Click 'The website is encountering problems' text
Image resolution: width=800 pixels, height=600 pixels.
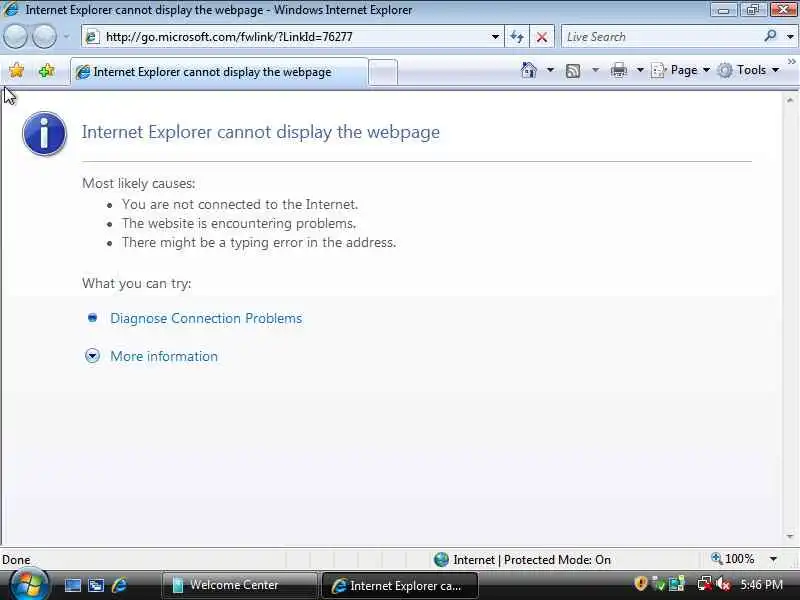[x=239, y=223]
